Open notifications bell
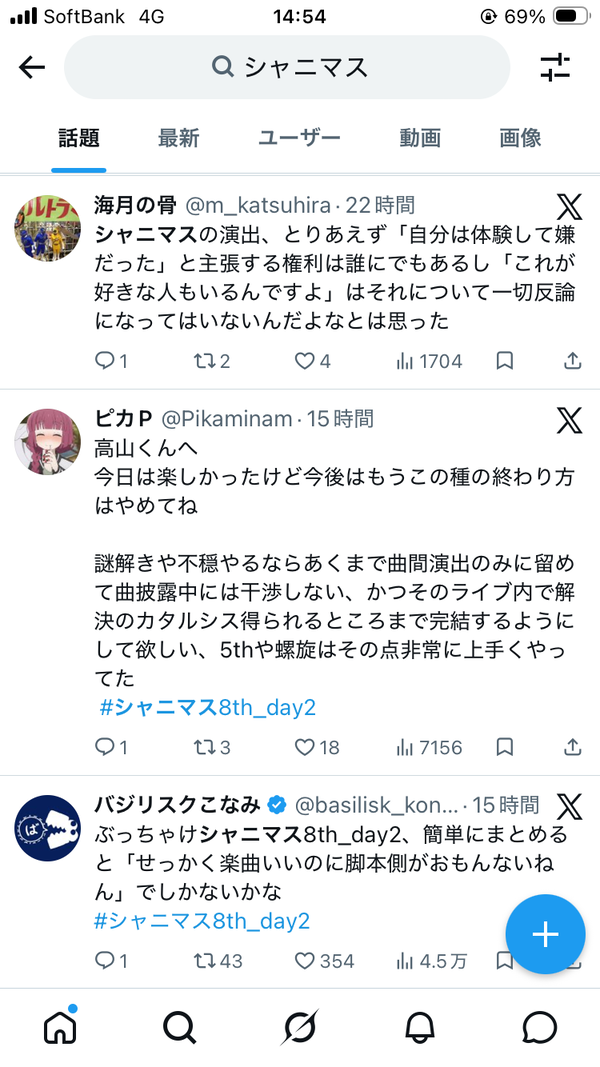This screenshot has height=1067, width=600. pyautogui.click(x=420, y=1028)
